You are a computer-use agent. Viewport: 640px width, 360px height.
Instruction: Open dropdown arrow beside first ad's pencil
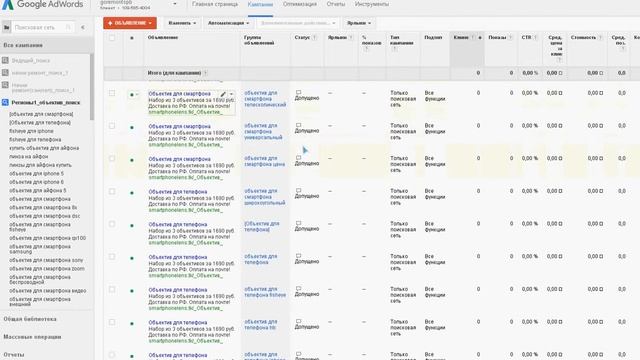coord(231,94)
